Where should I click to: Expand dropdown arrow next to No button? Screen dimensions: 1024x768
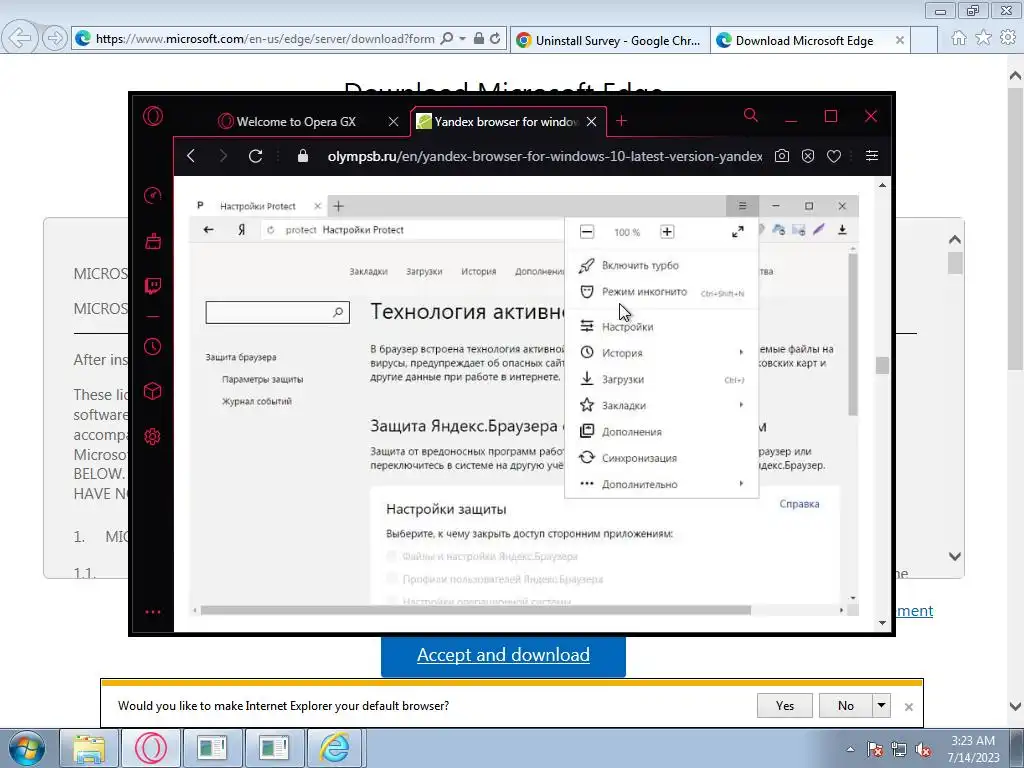[881, 706]
